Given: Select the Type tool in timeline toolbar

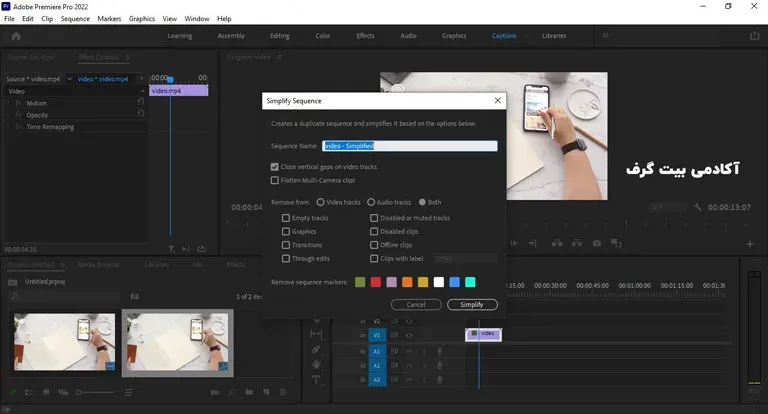Looking at the screenshot, I should [316, 380].
